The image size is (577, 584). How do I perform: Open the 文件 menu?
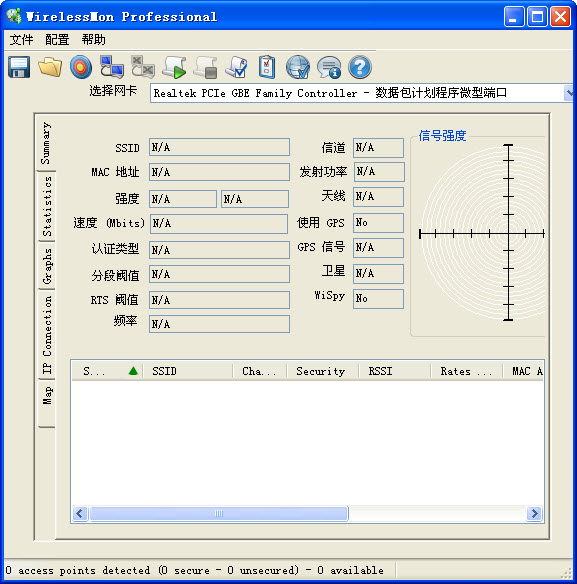tap(21, 39)
